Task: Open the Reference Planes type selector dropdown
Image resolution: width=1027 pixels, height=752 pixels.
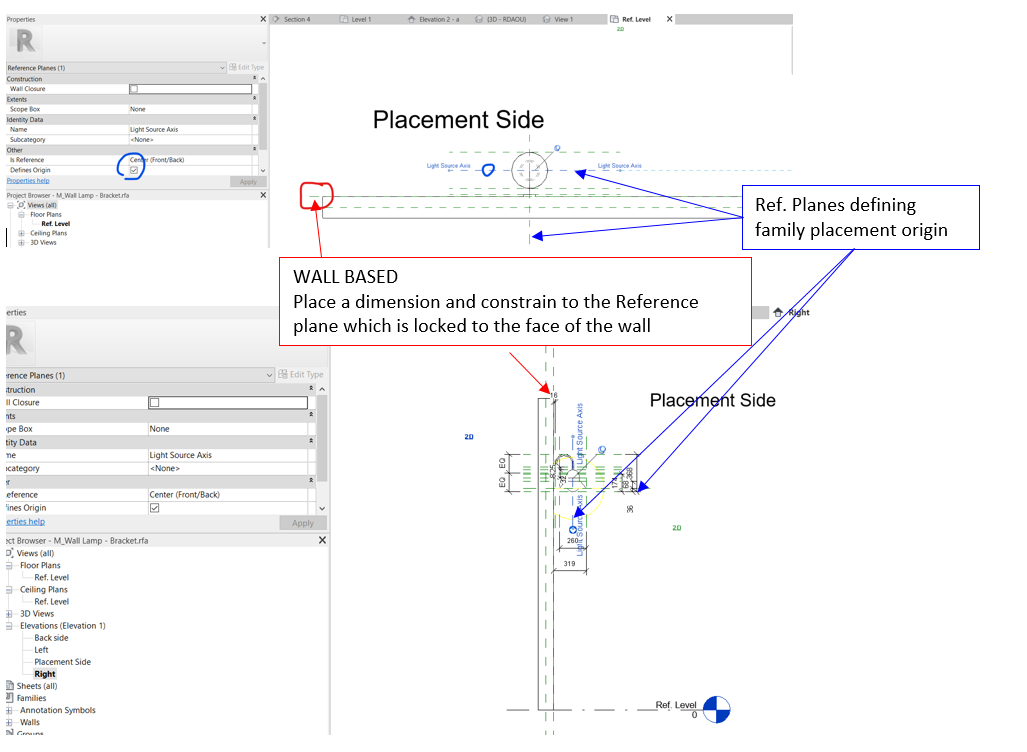Action: 222,67
